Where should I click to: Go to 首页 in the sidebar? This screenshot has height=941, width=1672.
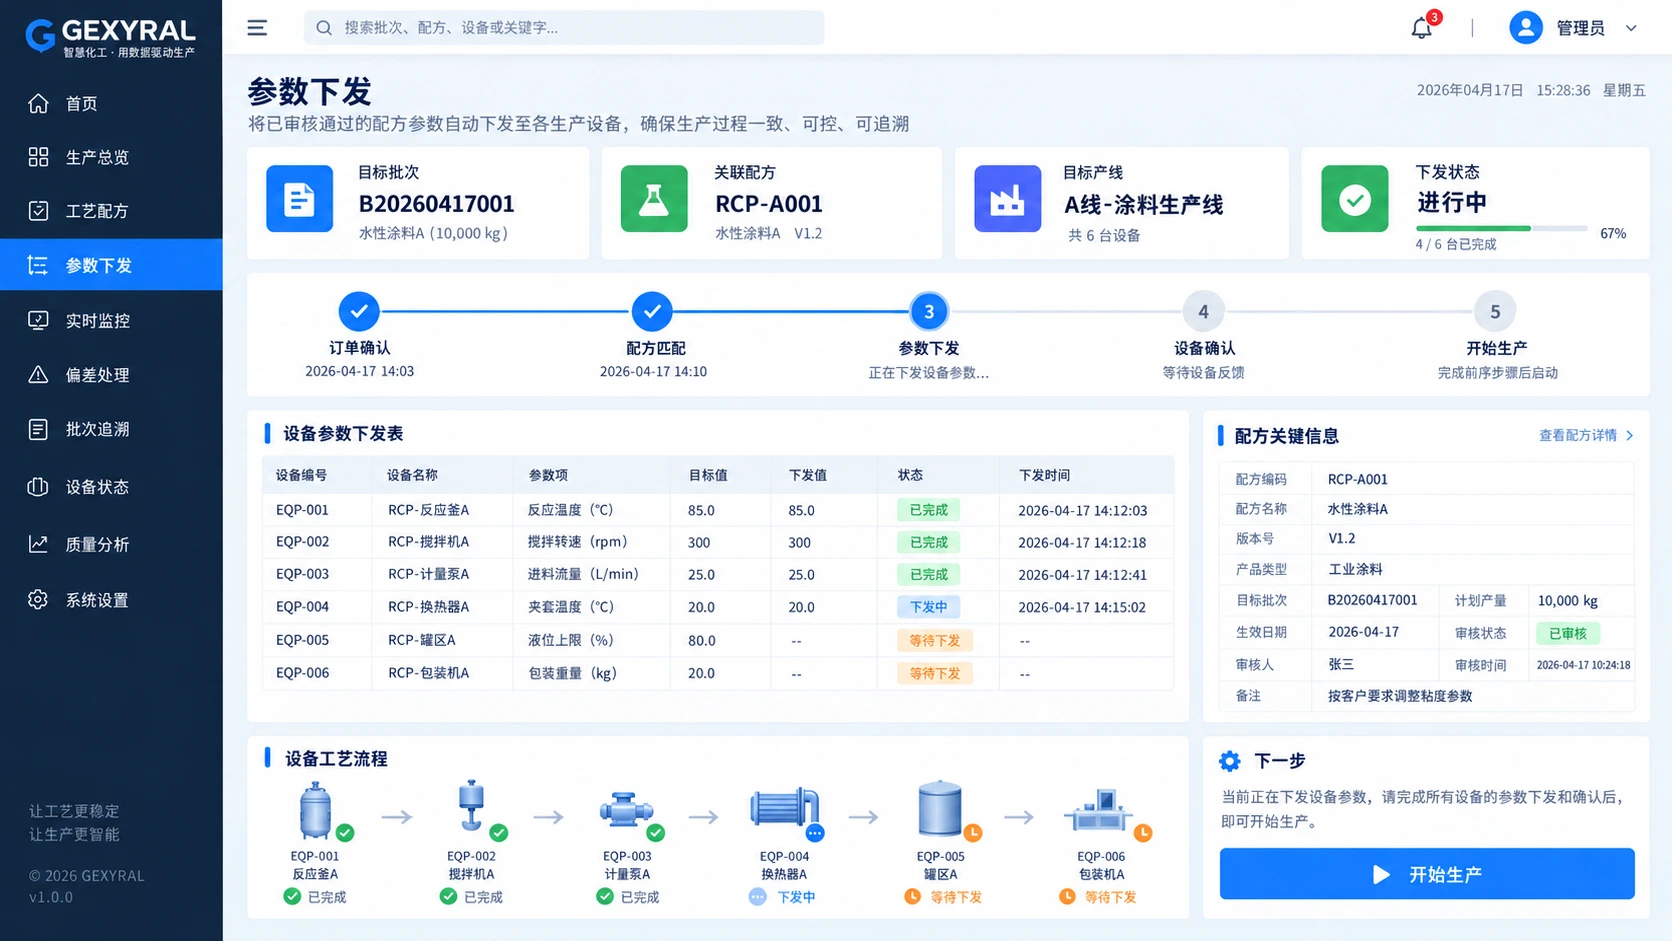pyautogui.click(x=111, y=104)
